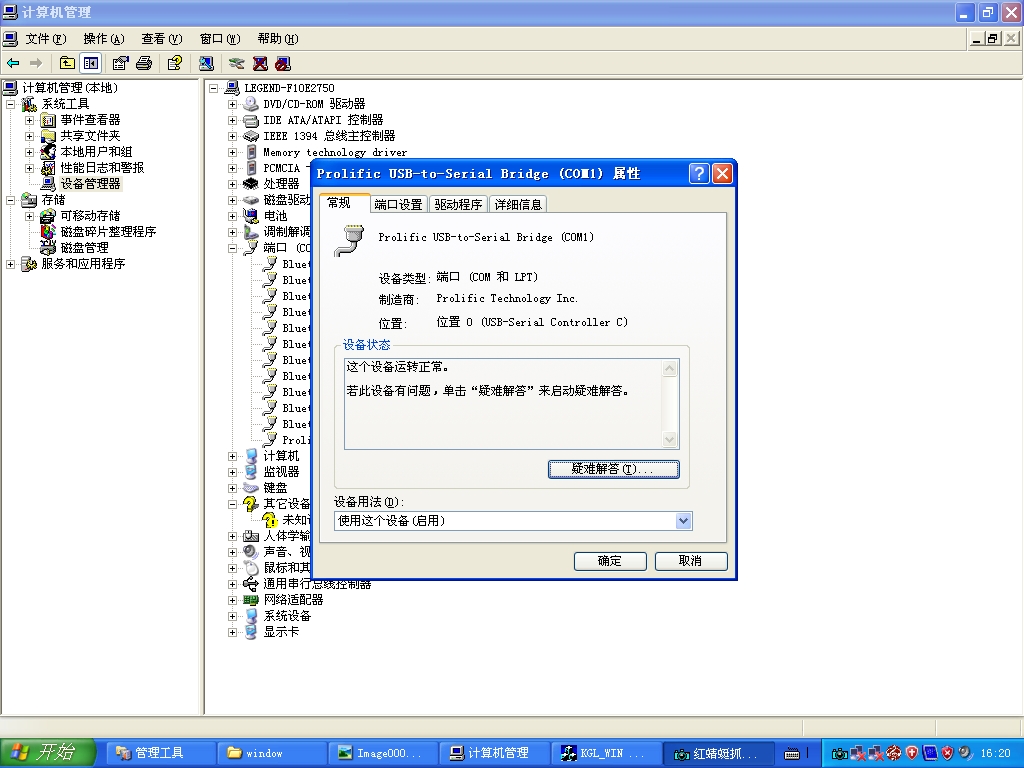Screen dimensions: 1024x768
Task: Toggle the show/hide console tree icon
Action: [91, 63]
